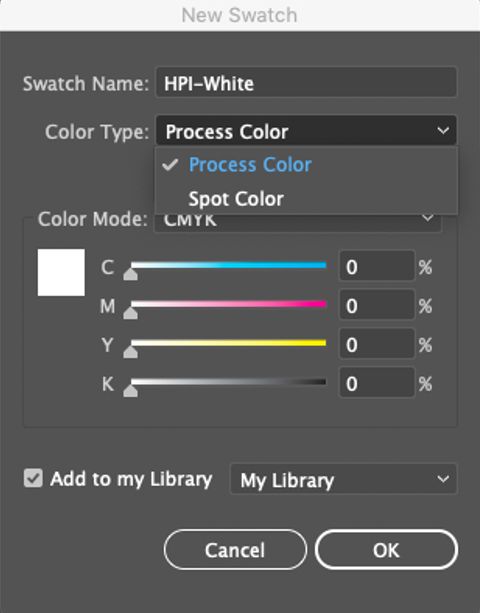This screenshot has width=480, height=613.
Task: Open the Color Type dropdown
Action: (306, 131)
